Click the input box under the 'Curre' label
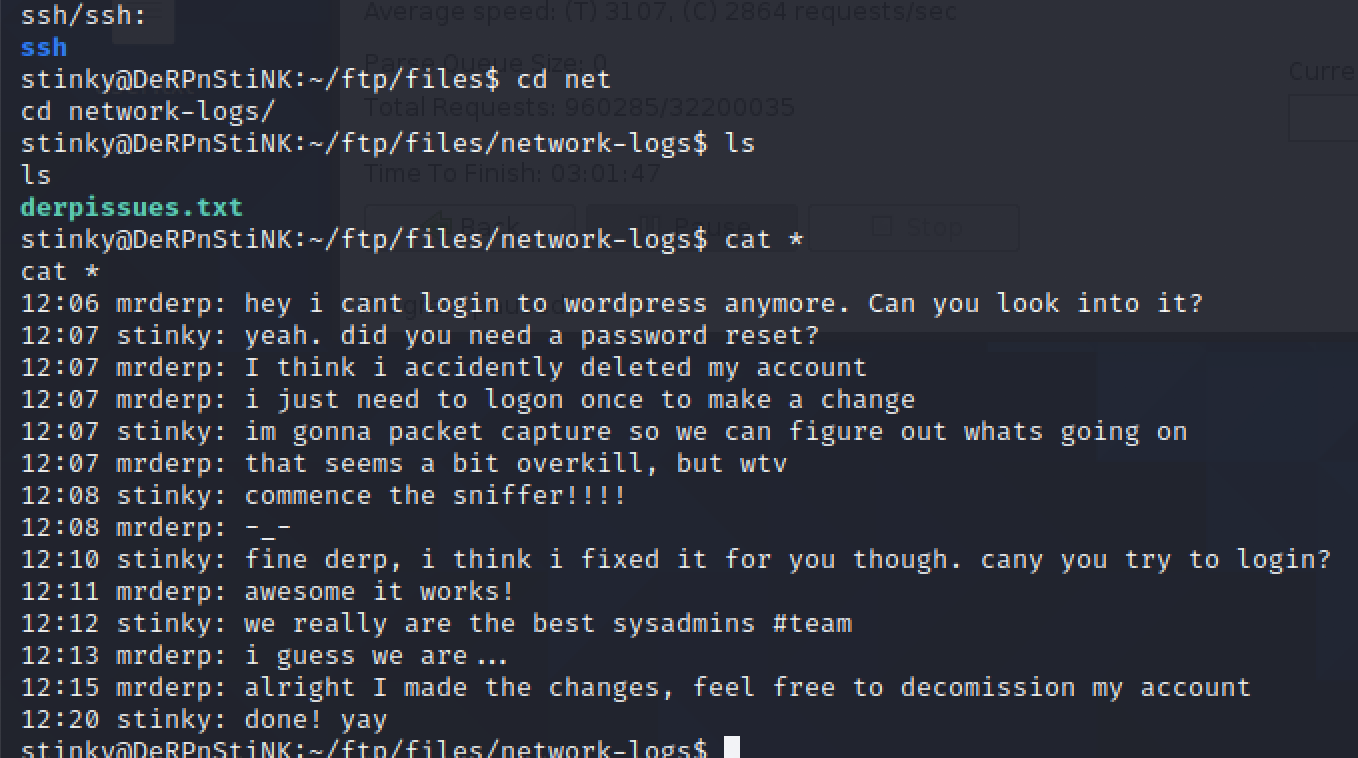The width and height of the screenshot is (1358, 758). [1323, 118]
